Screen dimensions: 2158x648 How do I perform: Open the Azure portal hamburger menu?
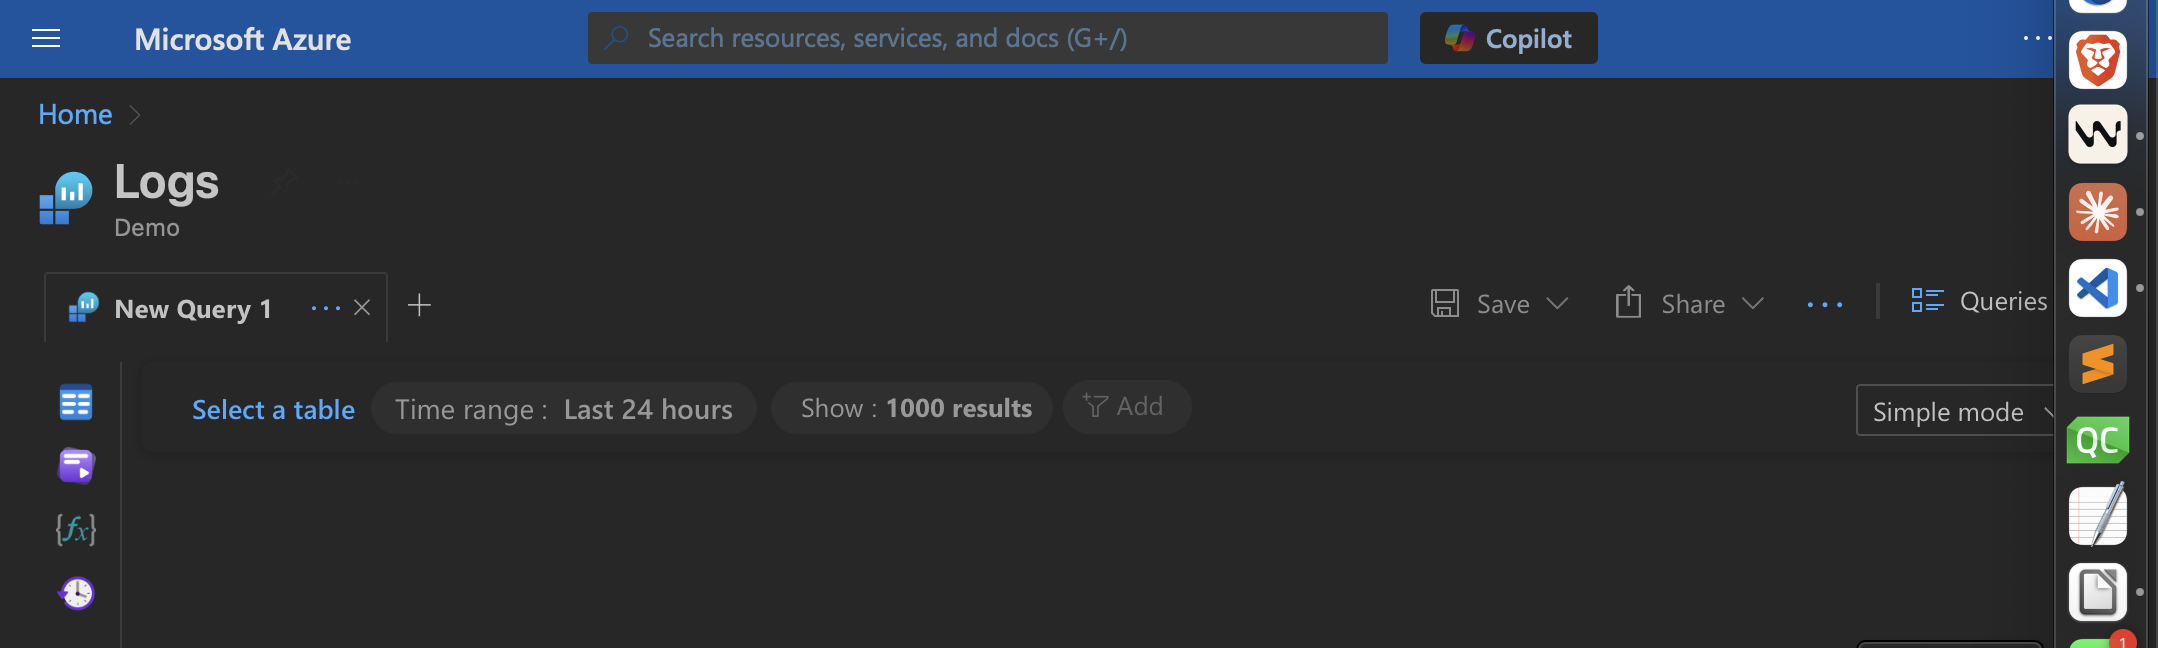[x=46, y=39]
